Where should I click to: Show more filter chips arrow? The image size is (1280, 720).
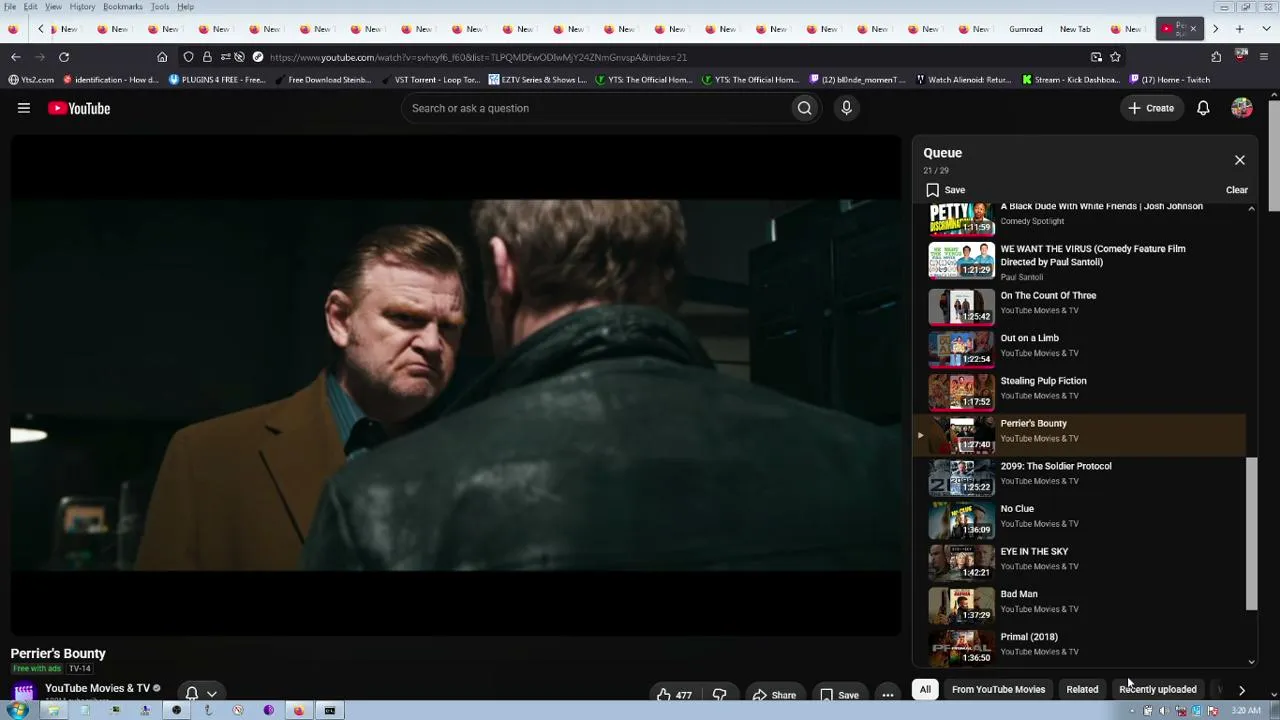click(x=1242, y=689)
